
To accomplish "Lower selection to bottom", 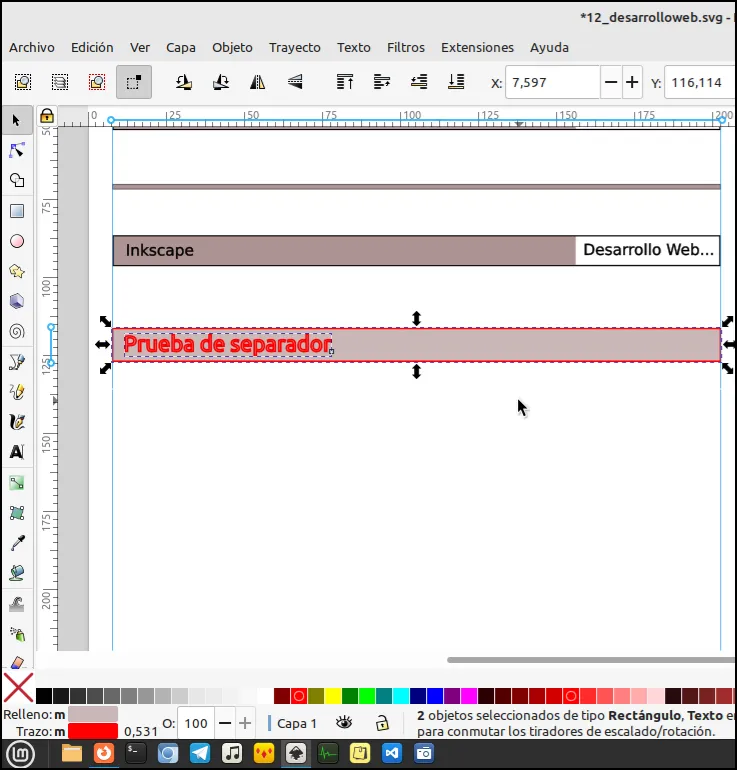I will pos(456,82).
